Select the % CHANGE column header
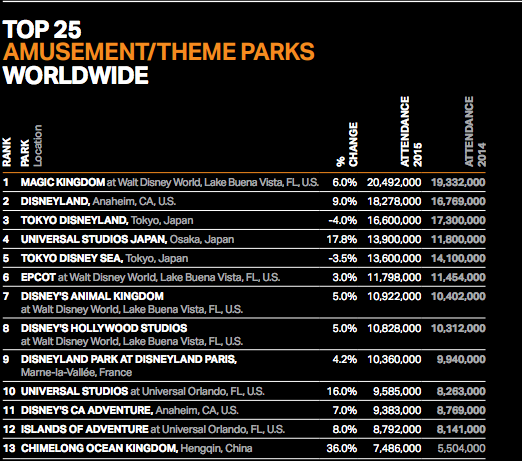522x461 pixels. tap(347, 144)
